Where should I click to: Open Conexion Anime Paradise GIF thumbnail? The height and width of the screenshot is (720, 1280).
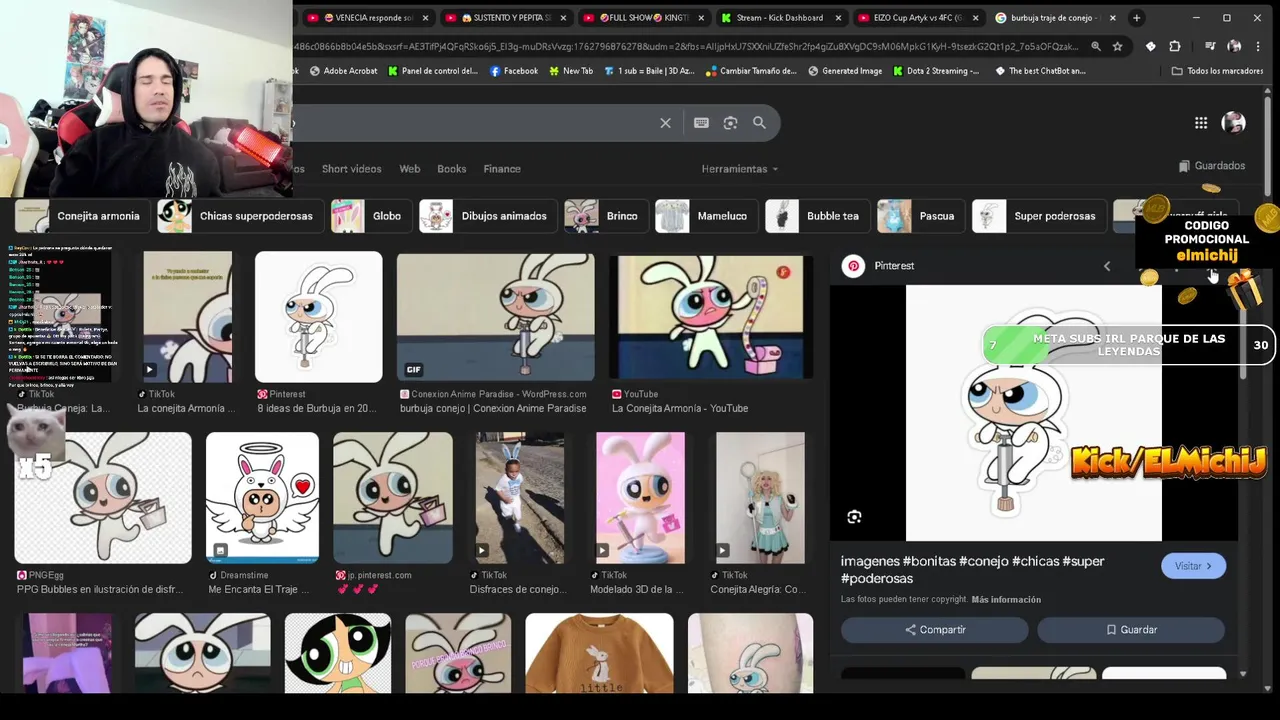pyautogui.click(x=495, y=317)
